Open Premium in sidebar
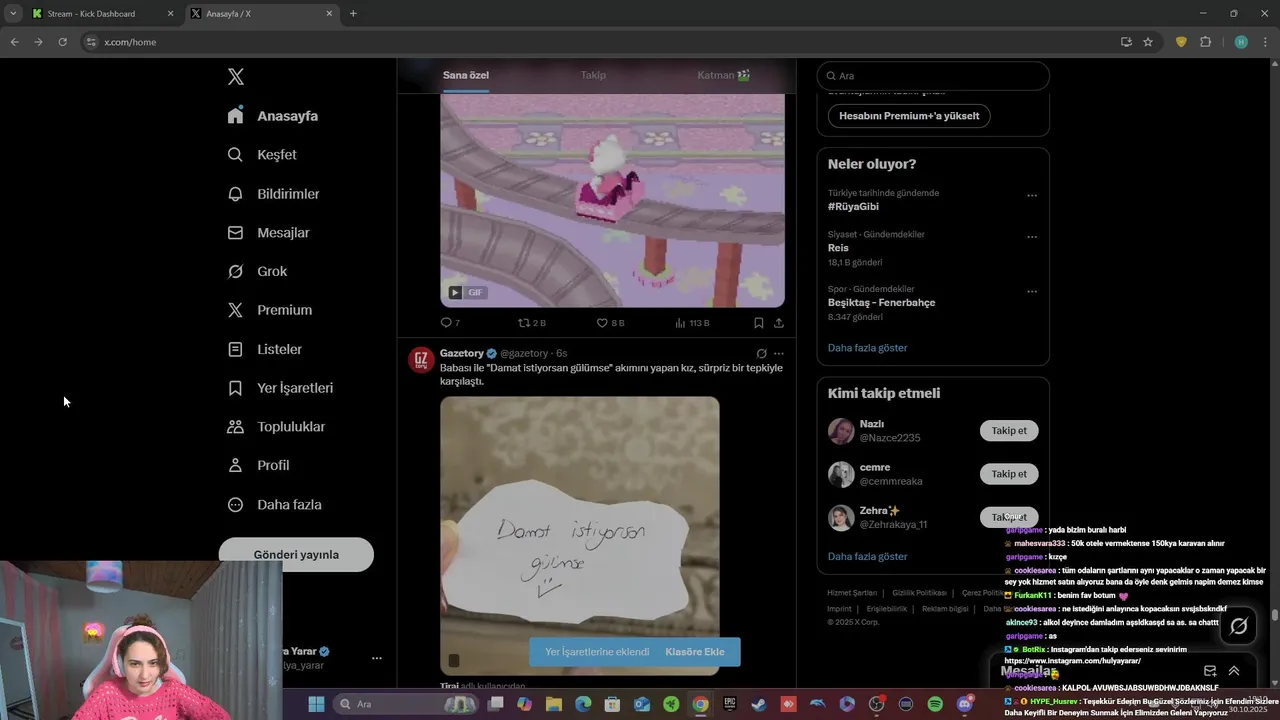Screen dimensions: 1280x720 click(270, 310)
